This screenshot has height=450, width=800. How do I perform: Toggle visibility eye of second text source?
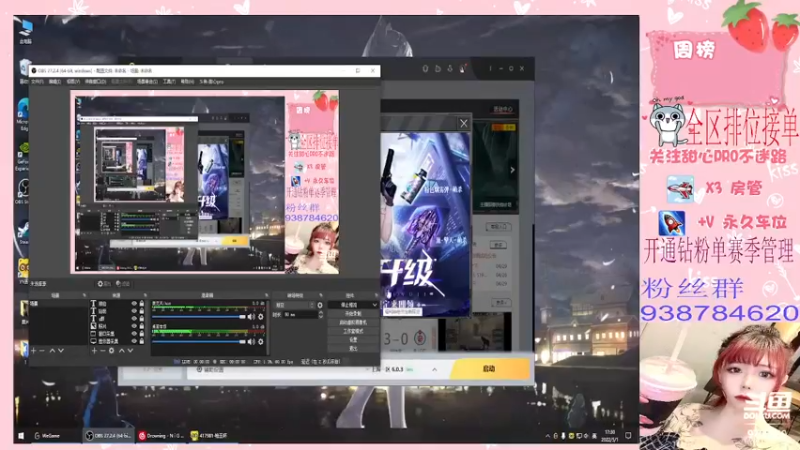click(x=134, y=311)
